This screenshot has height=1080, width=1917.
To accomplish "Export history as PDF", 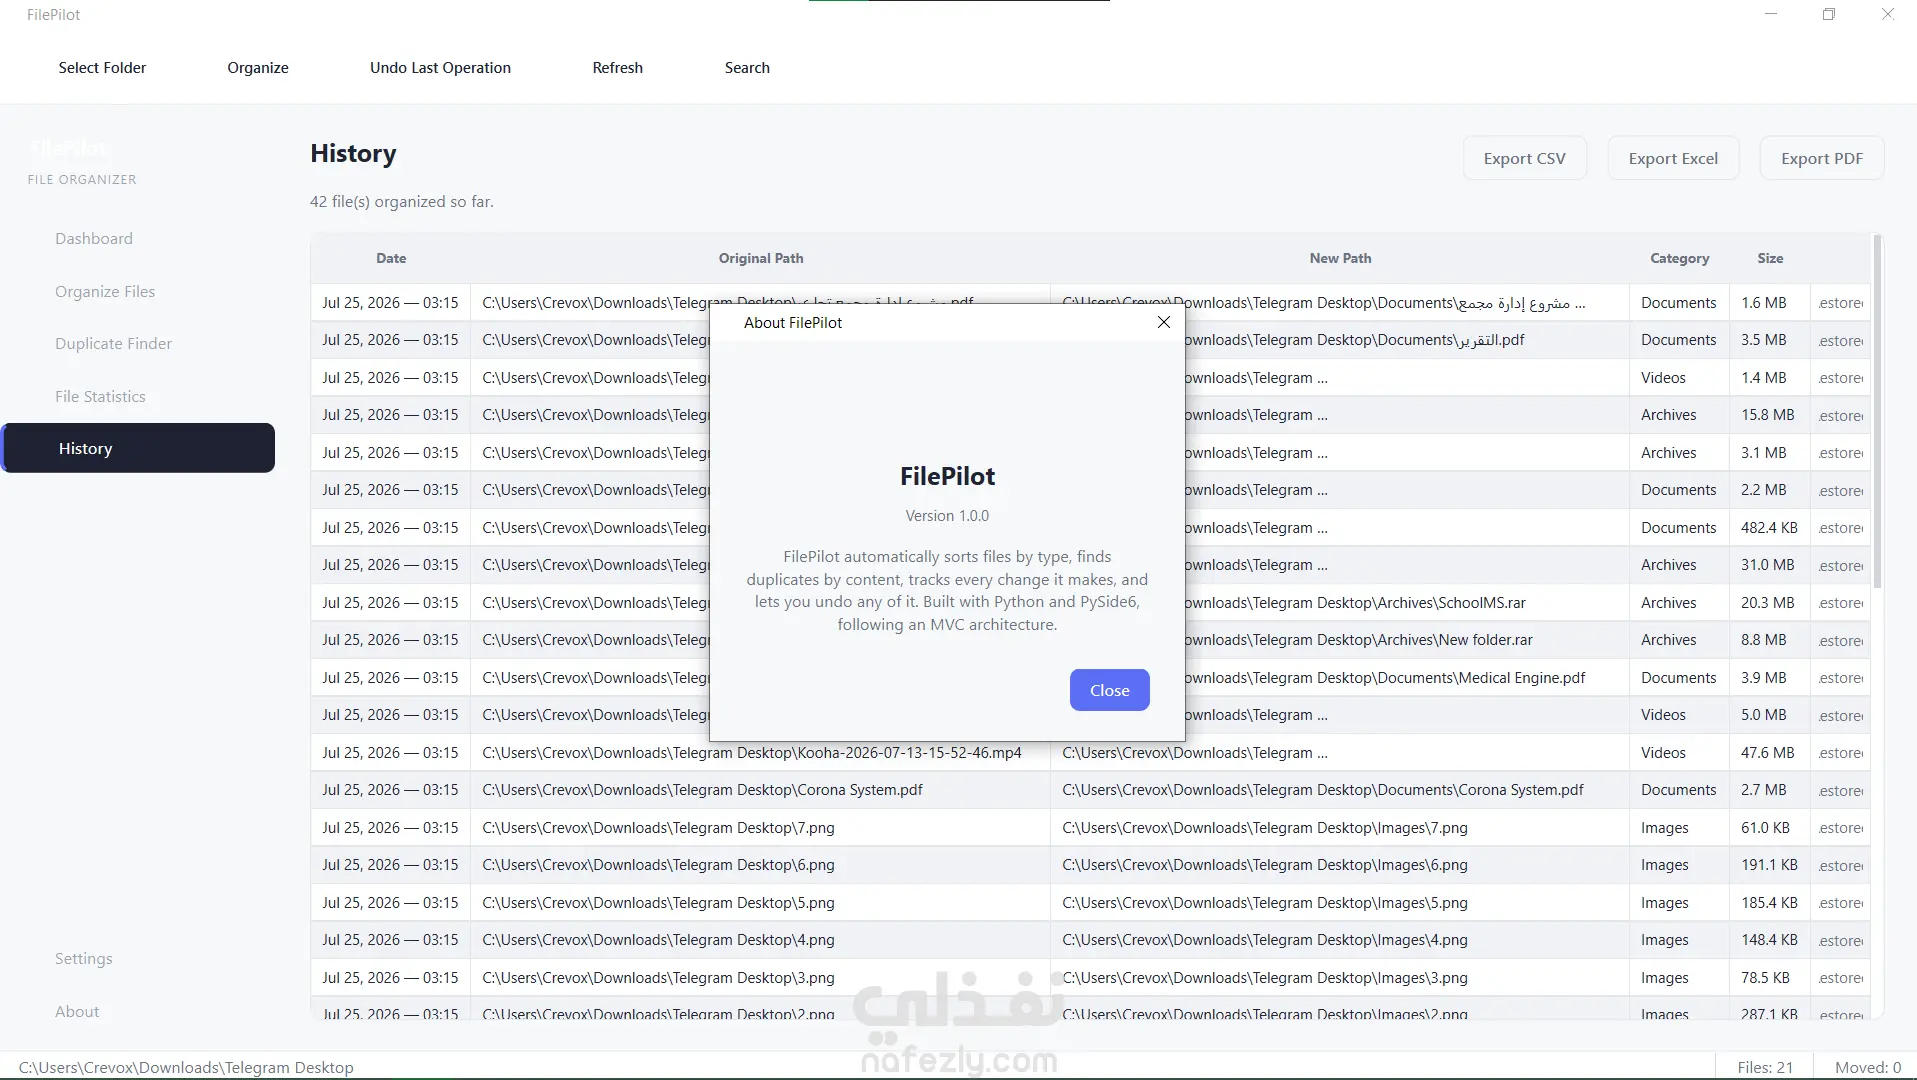I will tap(1821, 158).
